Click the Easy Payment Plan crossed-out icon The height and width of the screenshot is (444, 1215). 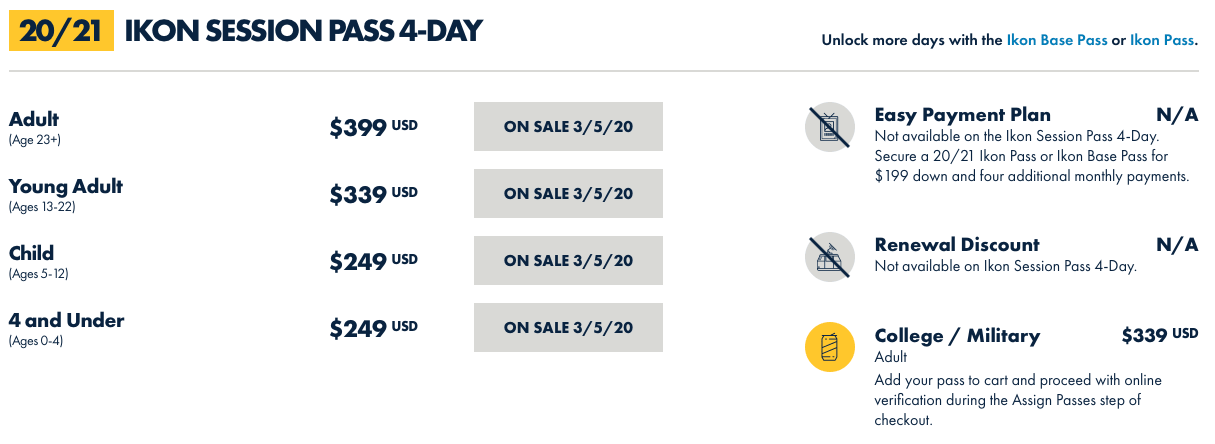(x=830, y=127)
